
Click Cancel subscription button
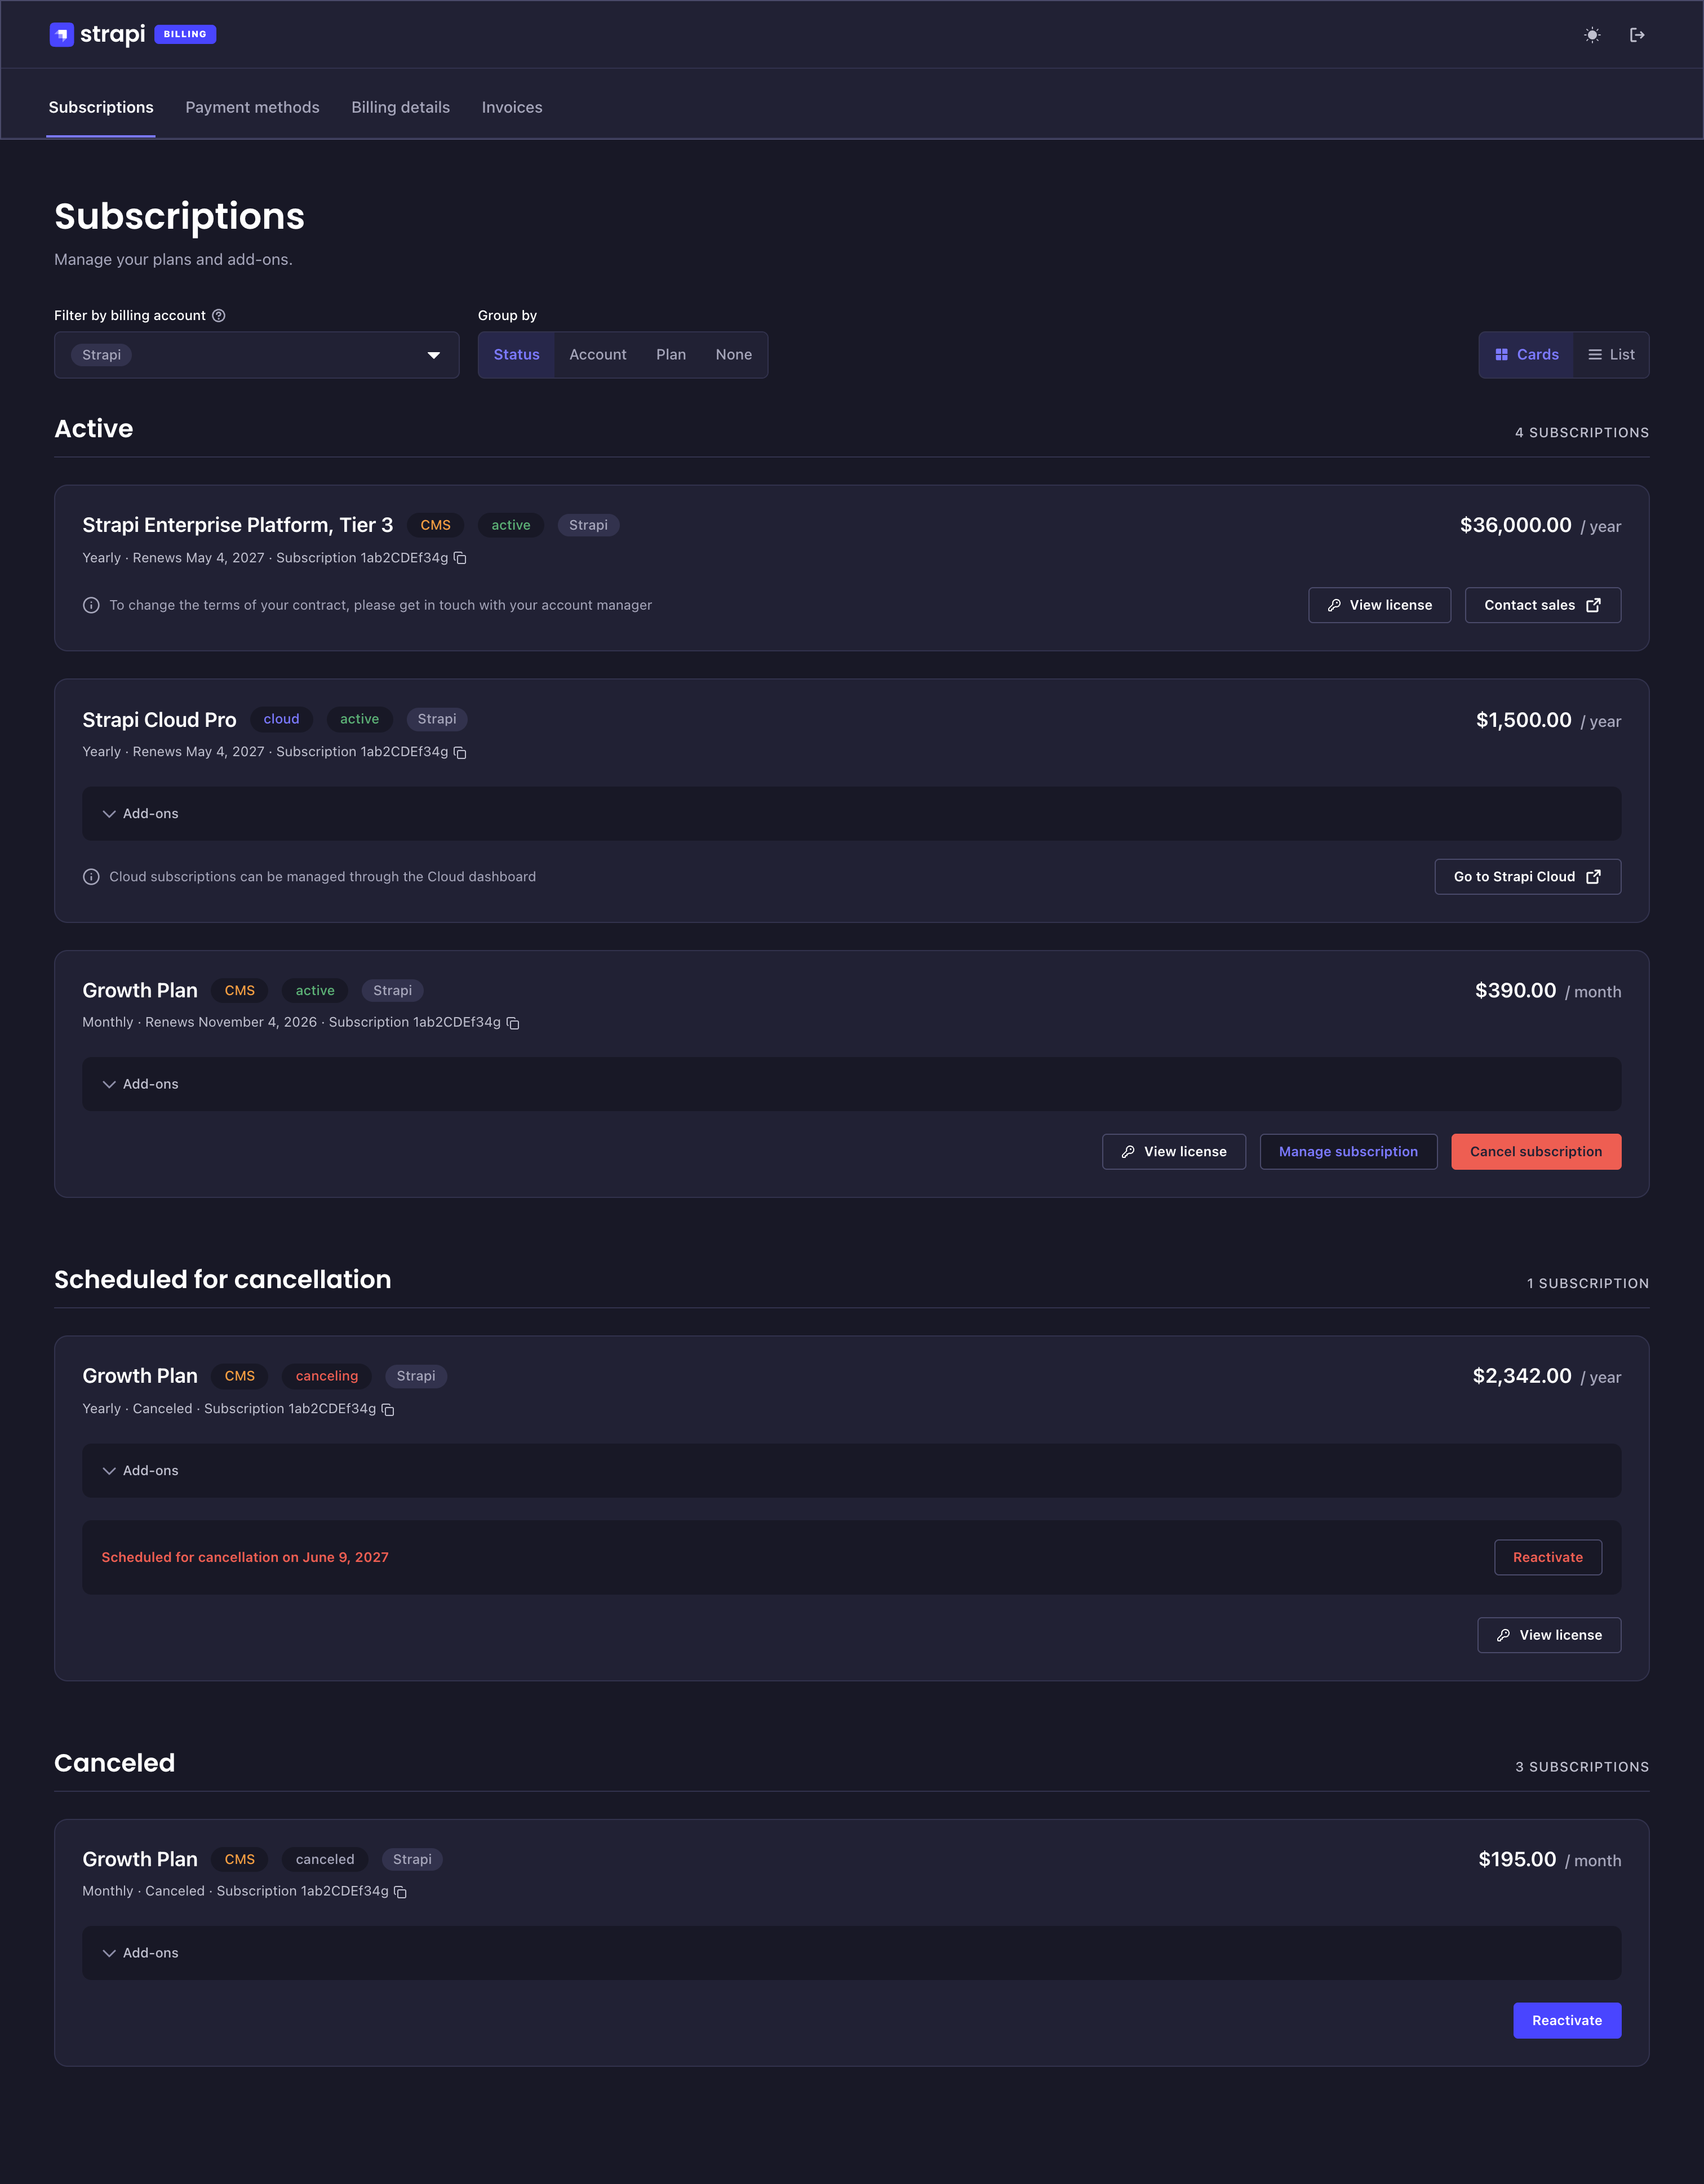point(1536,1152)
